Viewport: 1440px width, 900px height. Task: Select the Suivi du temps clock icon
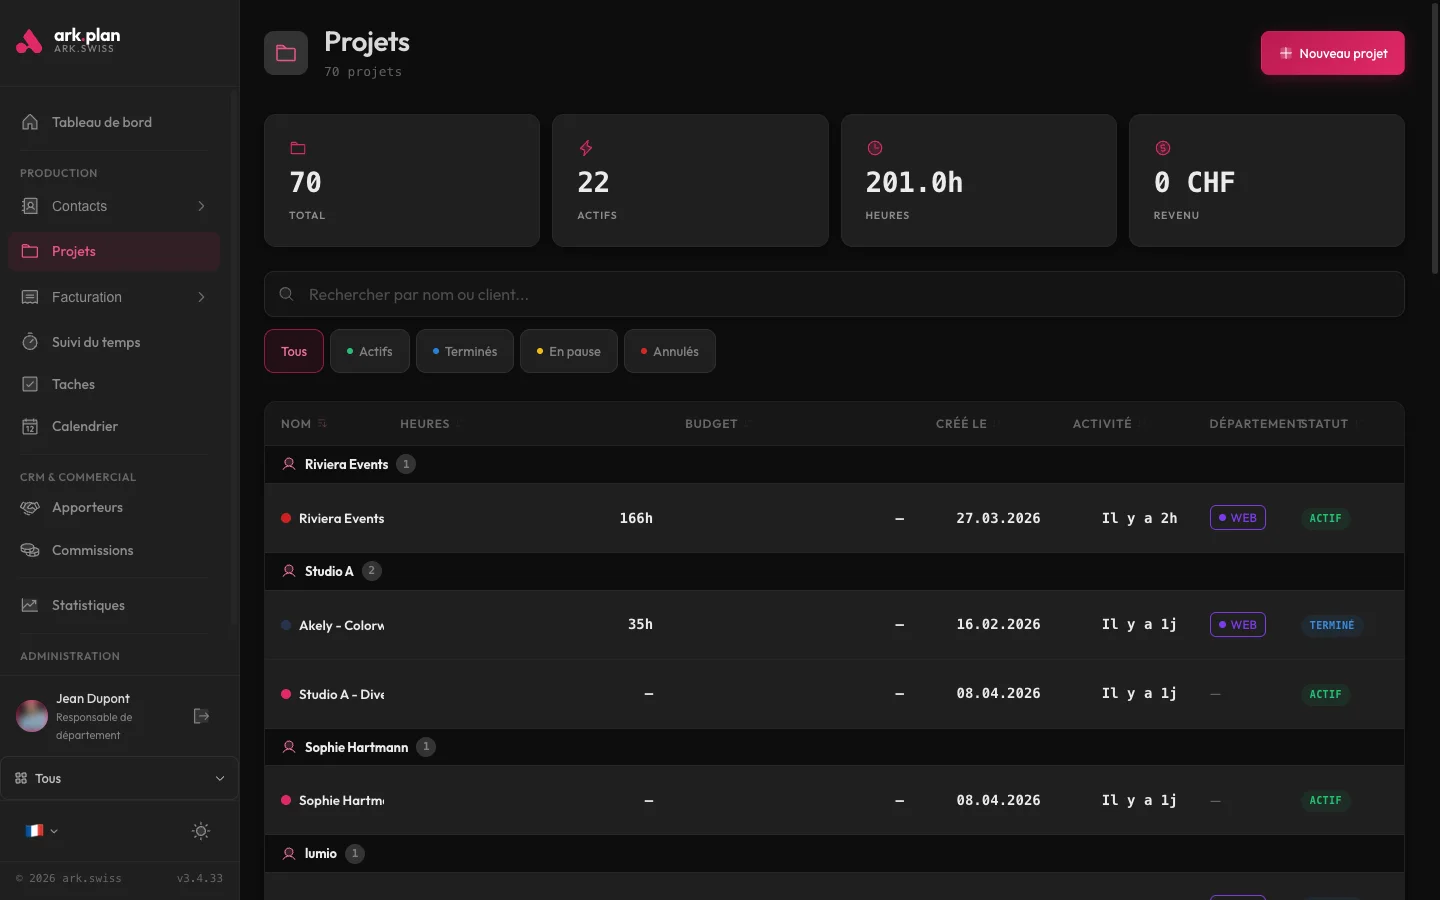tap(30, 342)
